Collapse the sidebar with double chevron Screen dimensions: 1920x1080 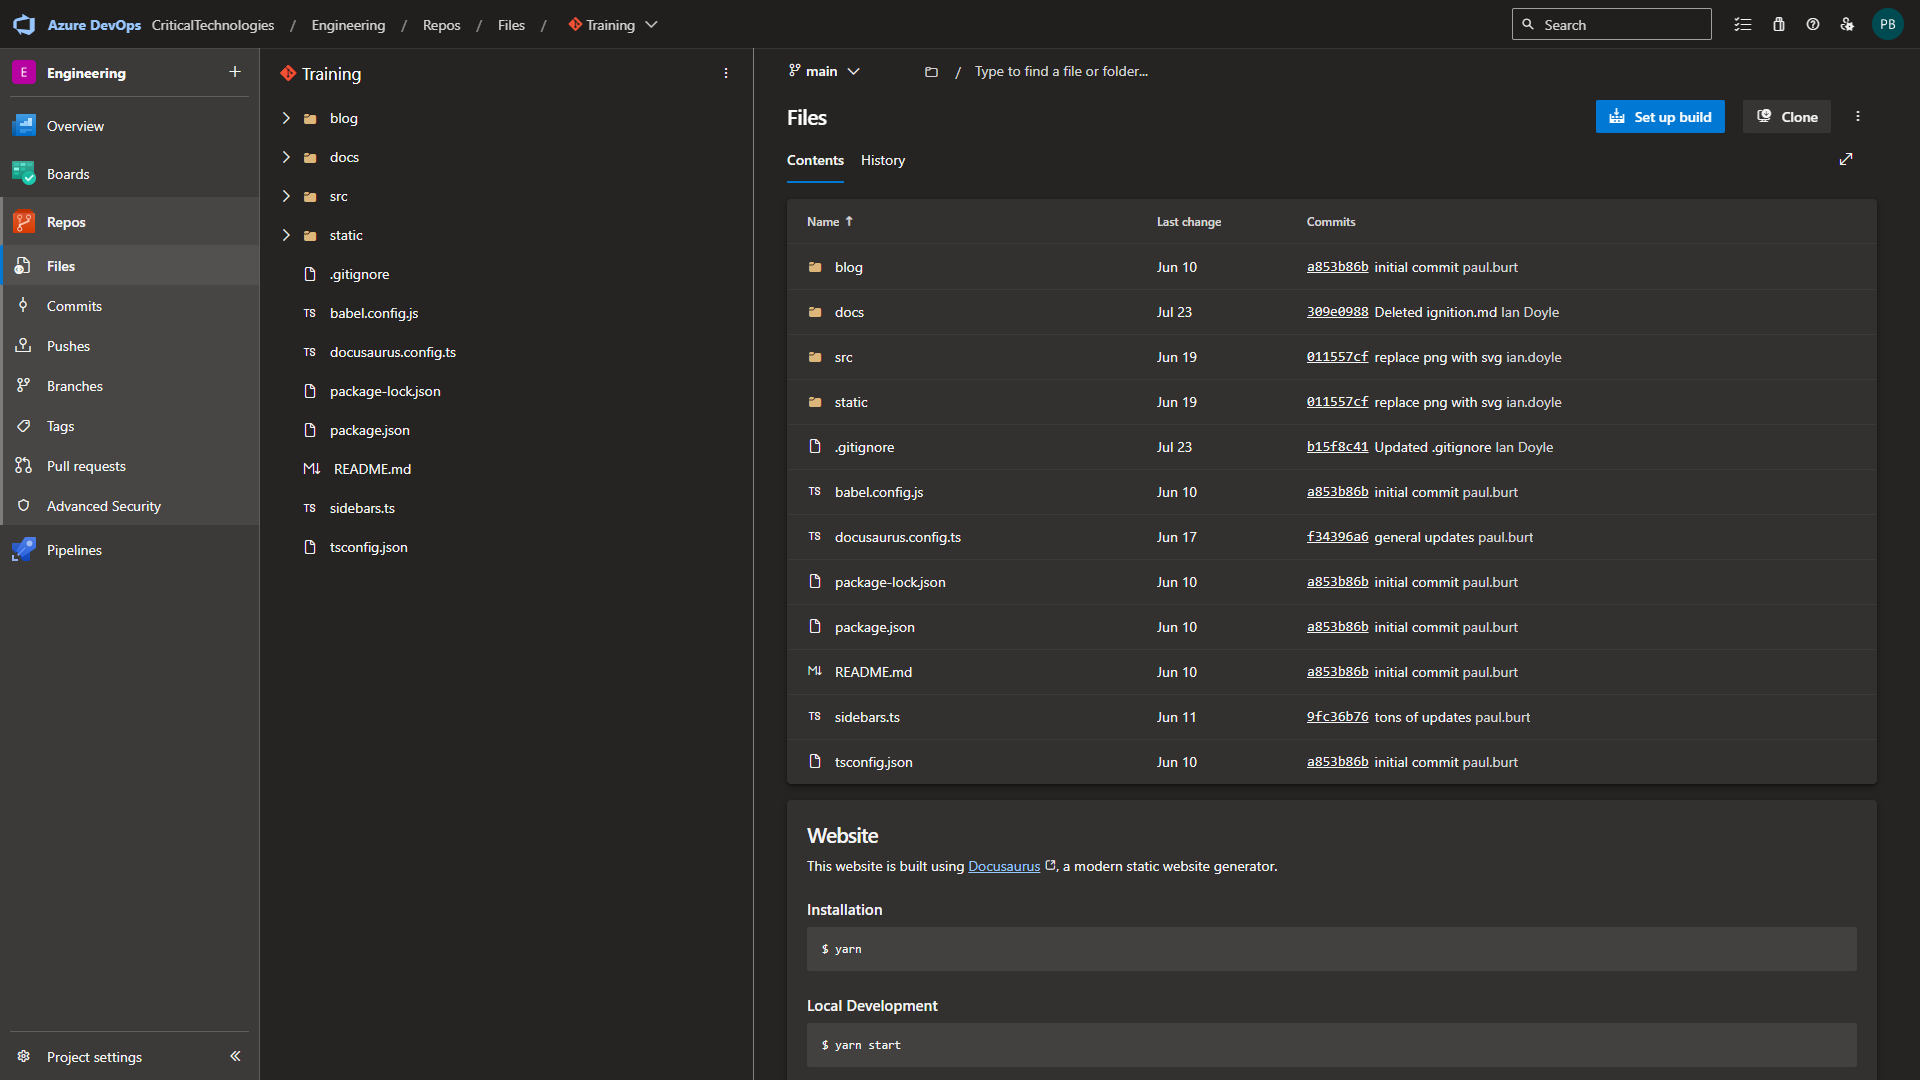235,1056
